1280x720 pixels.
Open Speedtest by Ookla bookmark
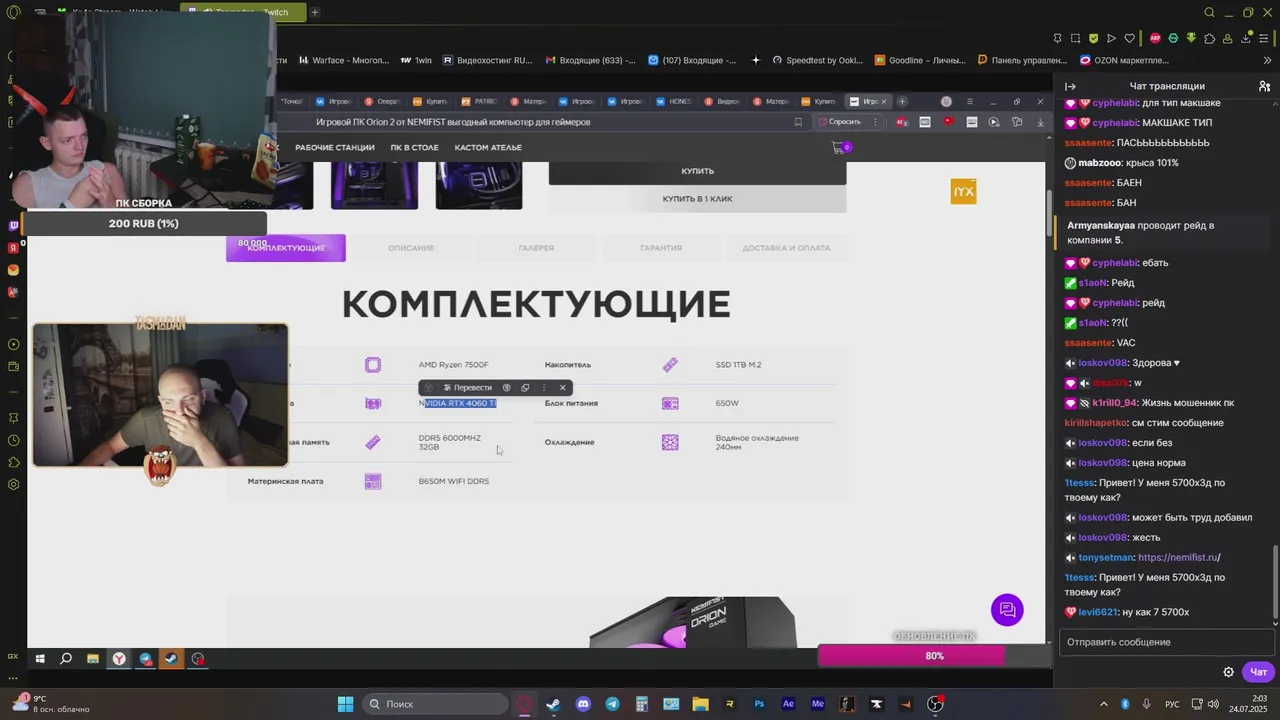(x=817, y=60)
